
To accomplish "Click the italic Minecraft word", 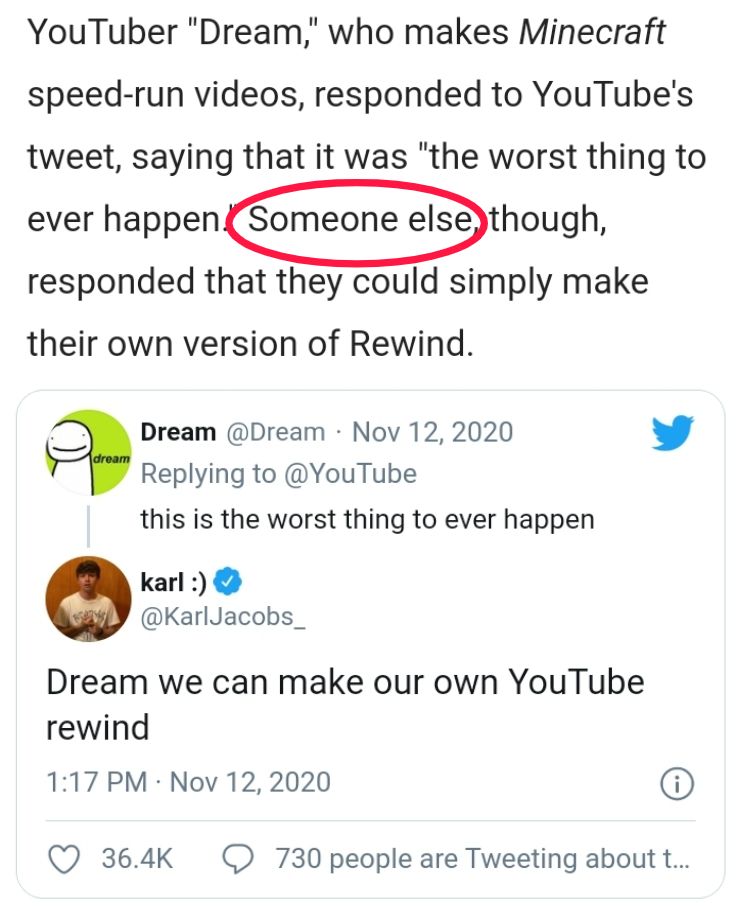I will click(x=592, y=32).
